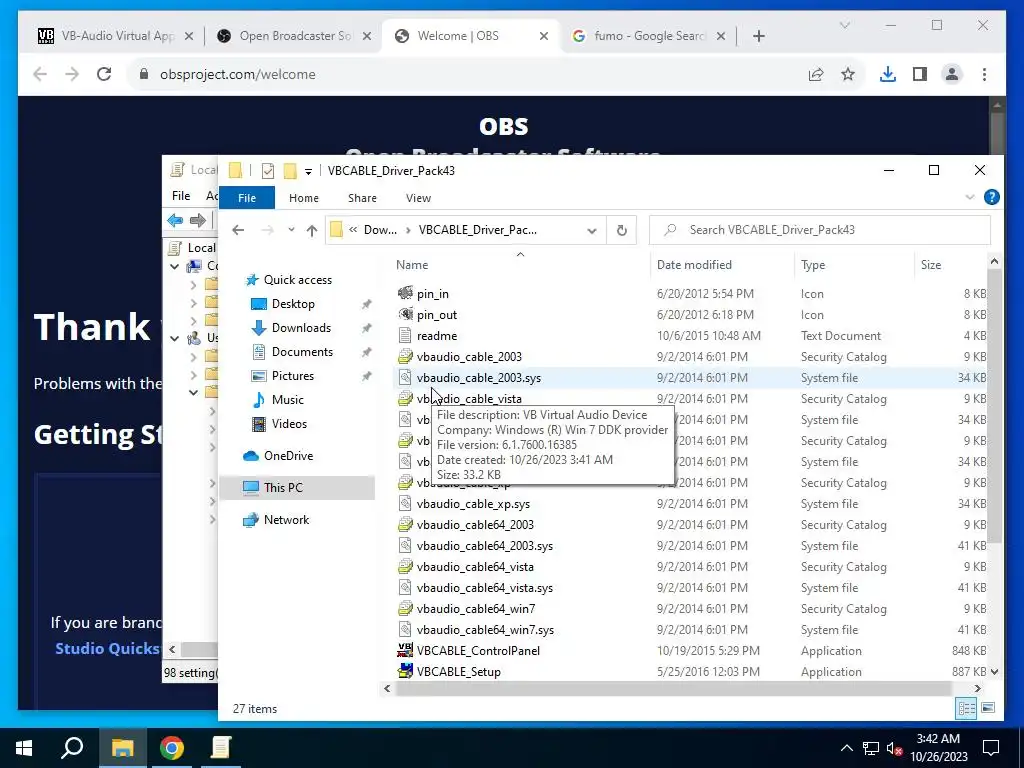The height and width of the screenshot is (768, 1024).
Task: Open the Share ribbon tab
Action: [362, 198]
